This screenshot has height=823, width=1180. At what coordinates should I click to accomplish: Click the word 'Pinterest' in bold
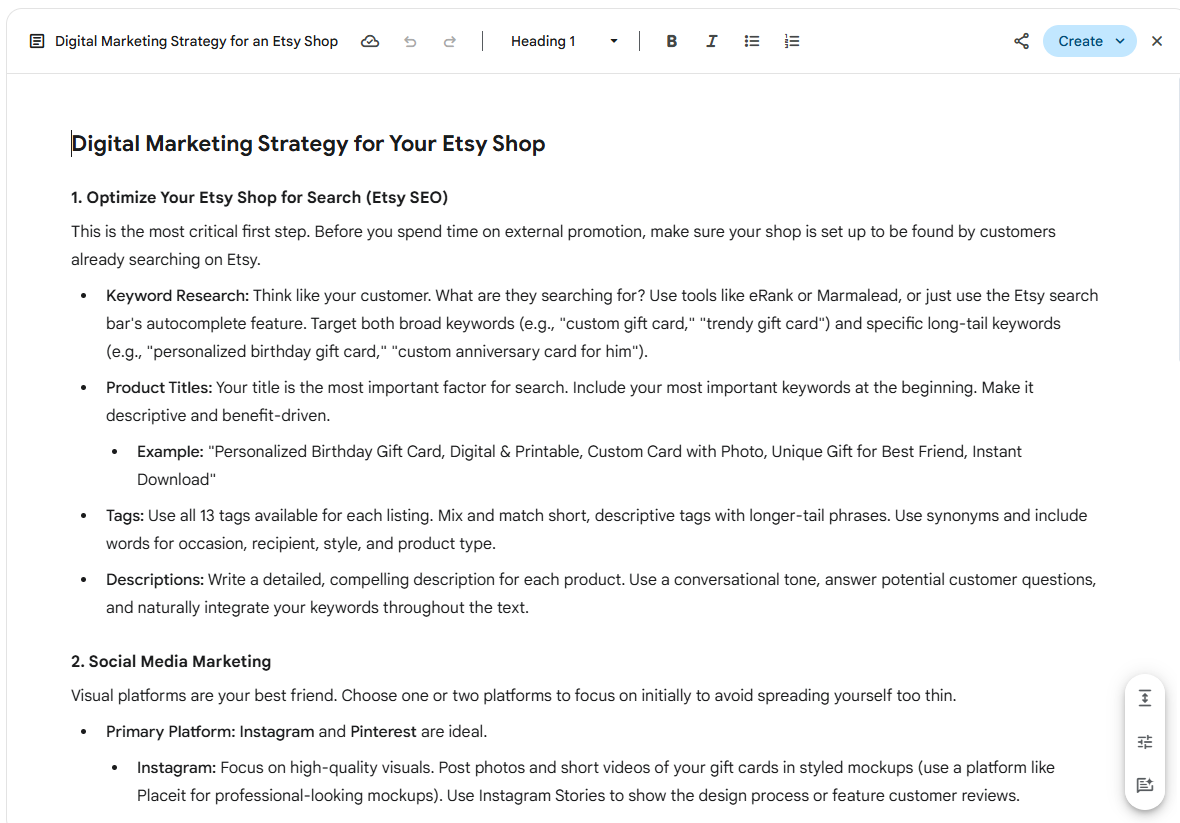click(x=383, y=731)
